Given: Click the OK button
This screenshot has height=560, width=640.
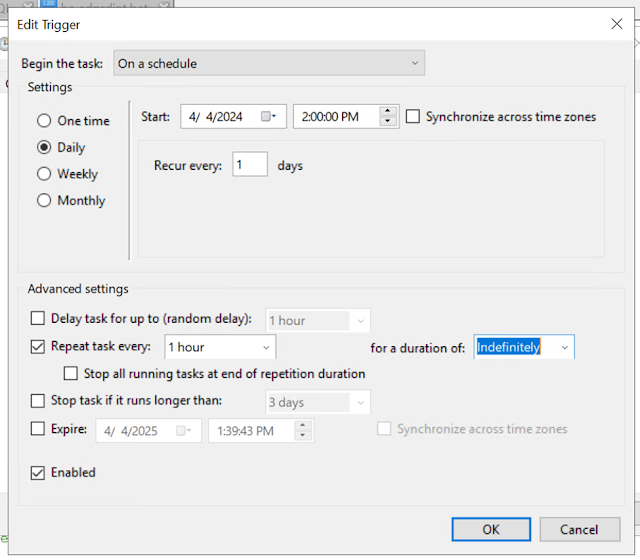Looking at the screenshot, I should pos(490,529).
